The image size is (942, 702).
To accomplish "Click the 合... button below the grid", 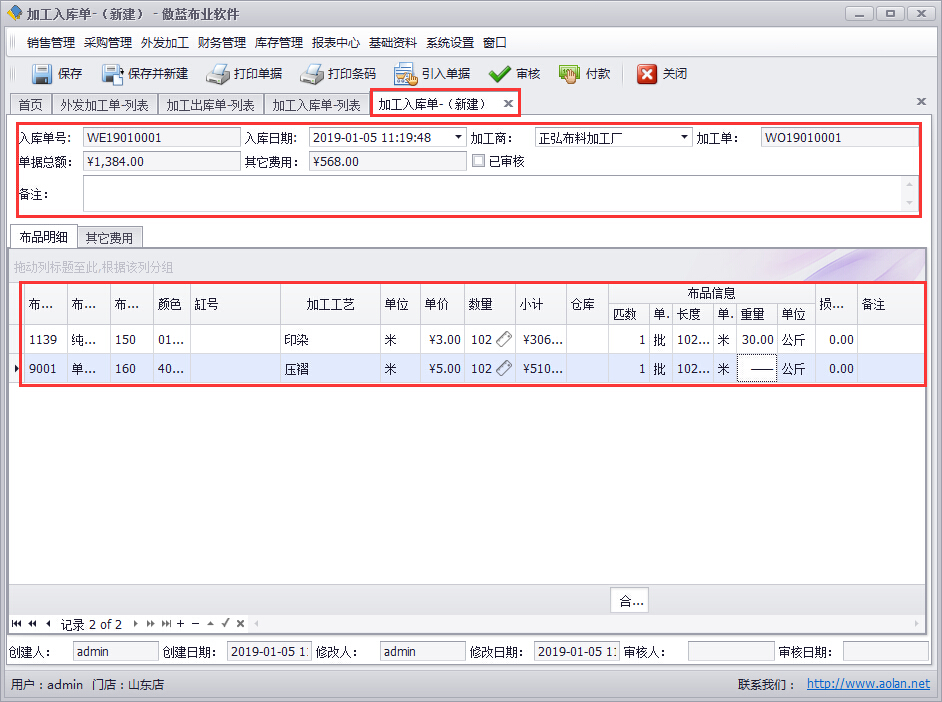I will pos(630,601).
